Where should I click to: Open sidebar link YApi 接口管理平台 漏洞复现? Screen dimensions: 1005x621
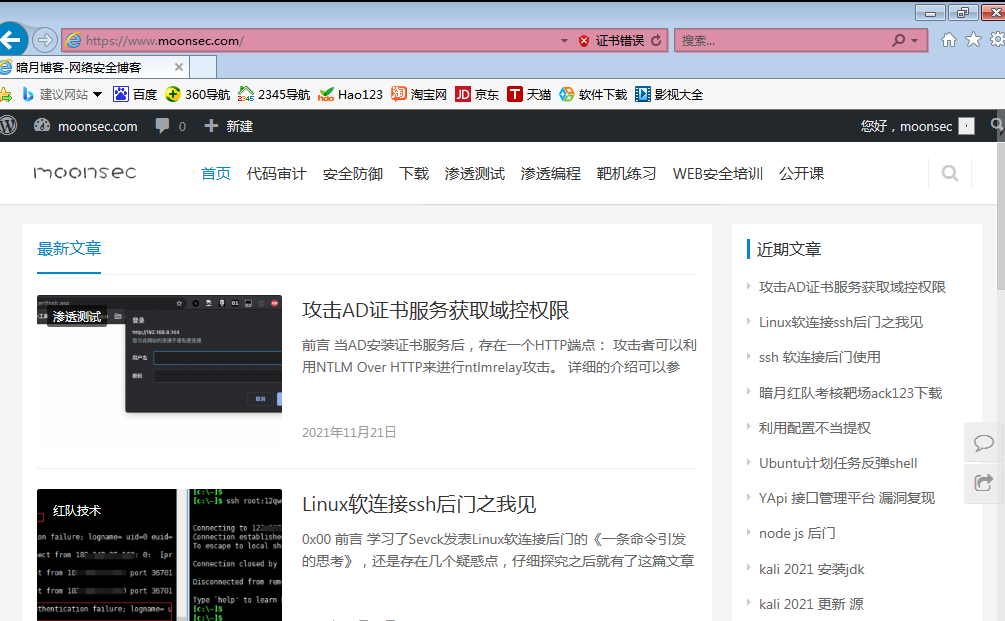pos(847,498)
